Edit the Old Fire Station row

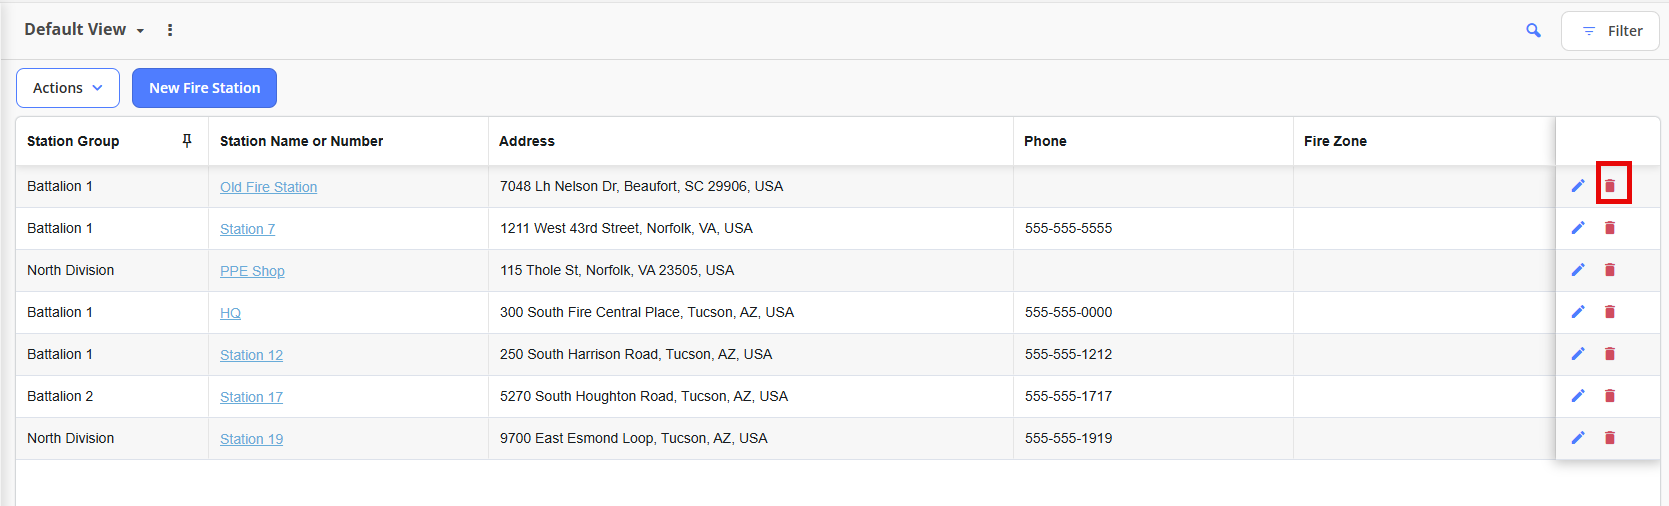pyautogui.click(x=1578, y=186)
